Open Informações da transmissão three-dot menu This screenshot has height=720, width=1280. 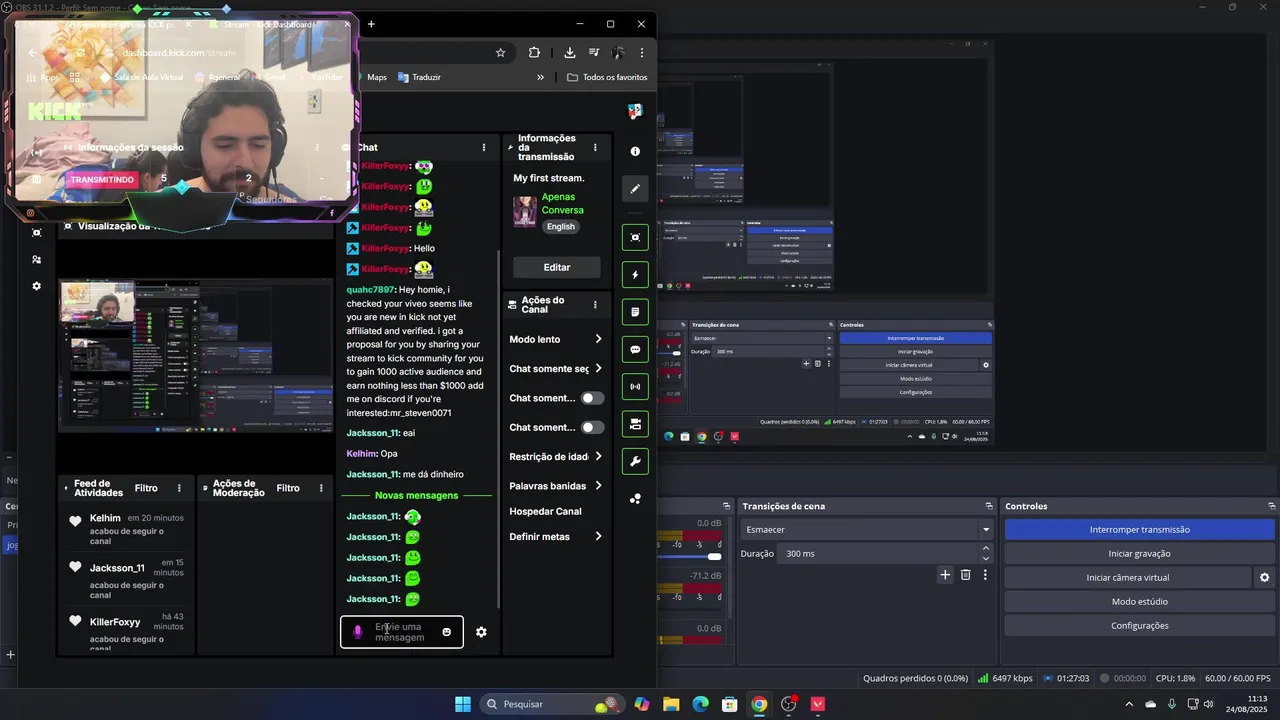pyautogui.click(x=595, y=147)
